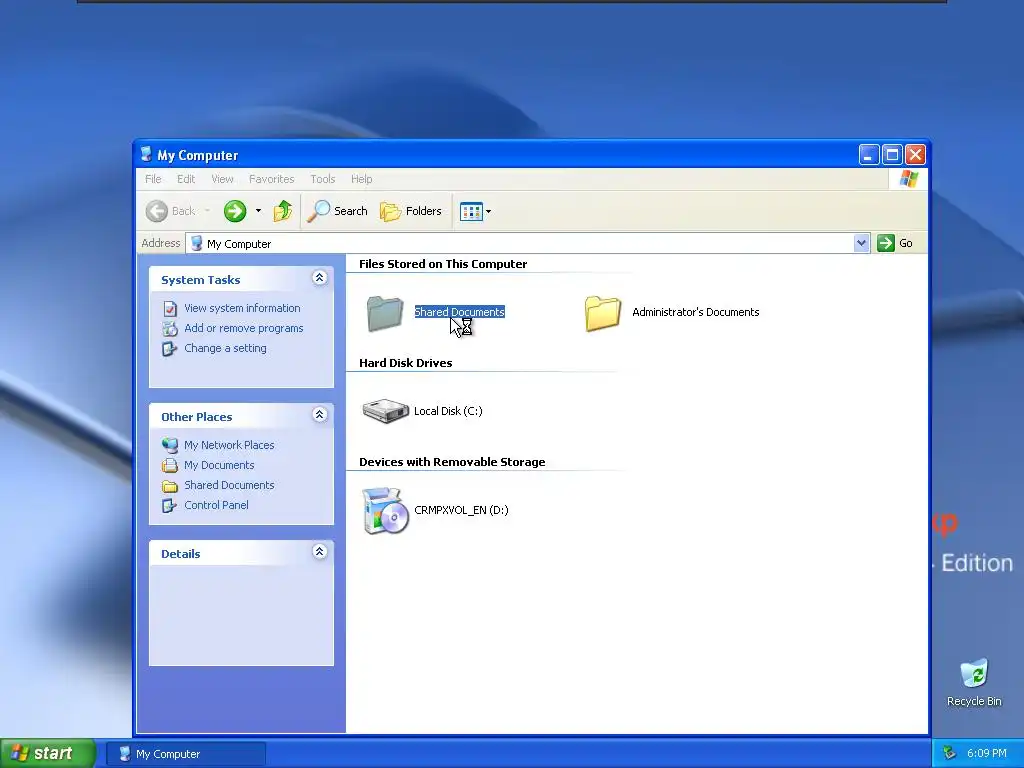Click the Add or remove programs icon

170,328
